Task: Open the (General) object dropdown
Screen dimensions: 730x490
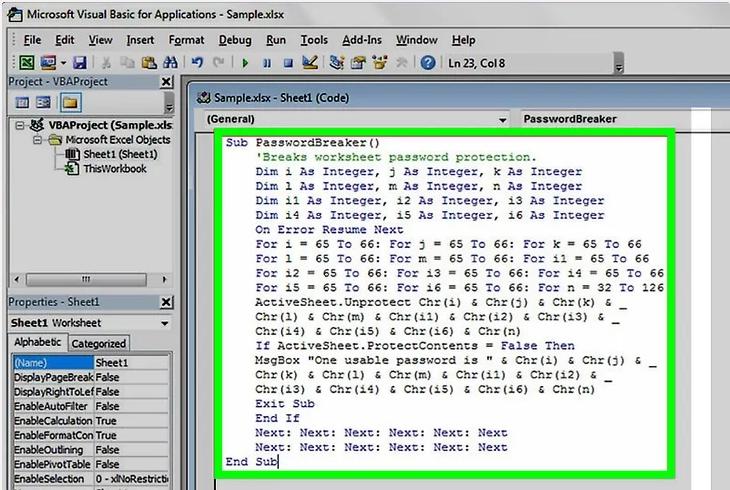Action: (502, 119)
